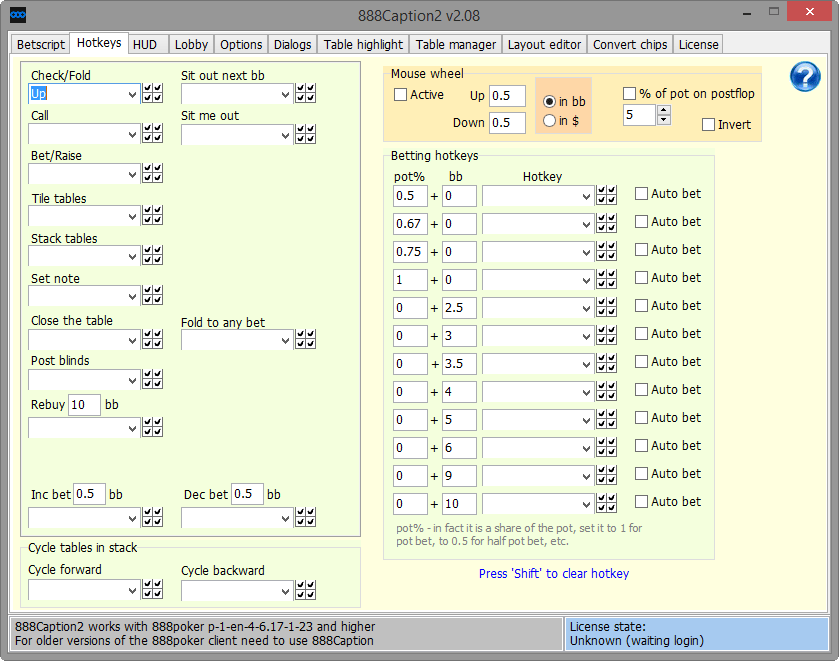839x661 pixels.
Task: Enable Auto bet for the 5 bb betting row
Action: (641, 417)
